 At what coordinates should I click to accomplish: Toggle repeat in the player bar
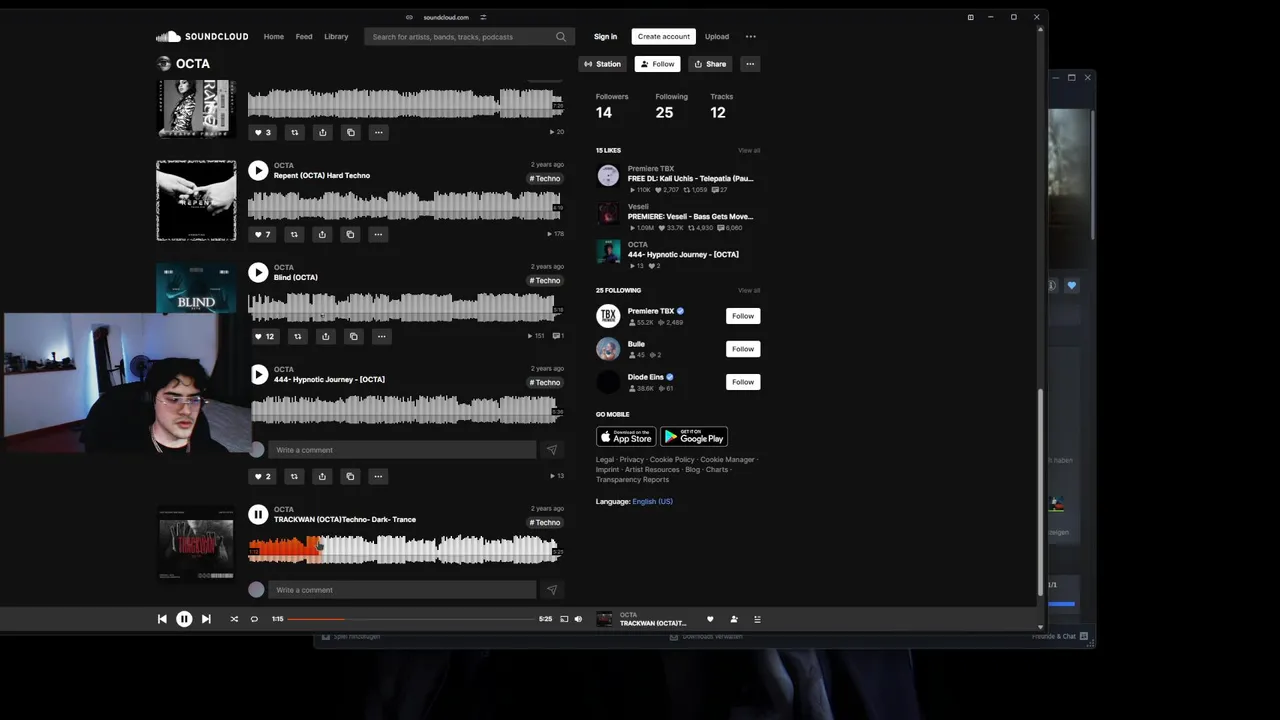click(254, 619)
